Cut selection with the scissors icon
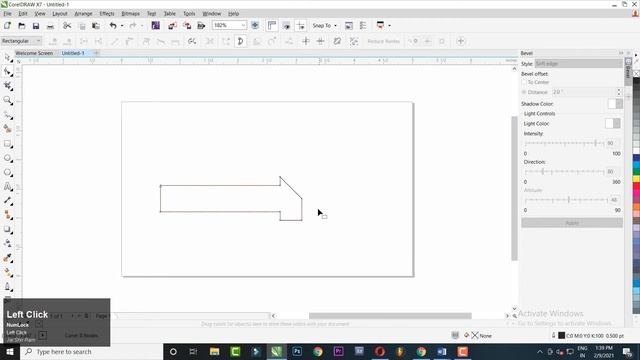Viewport: 640px width, 360px height. pyautogui.click(x=67, y=26)
